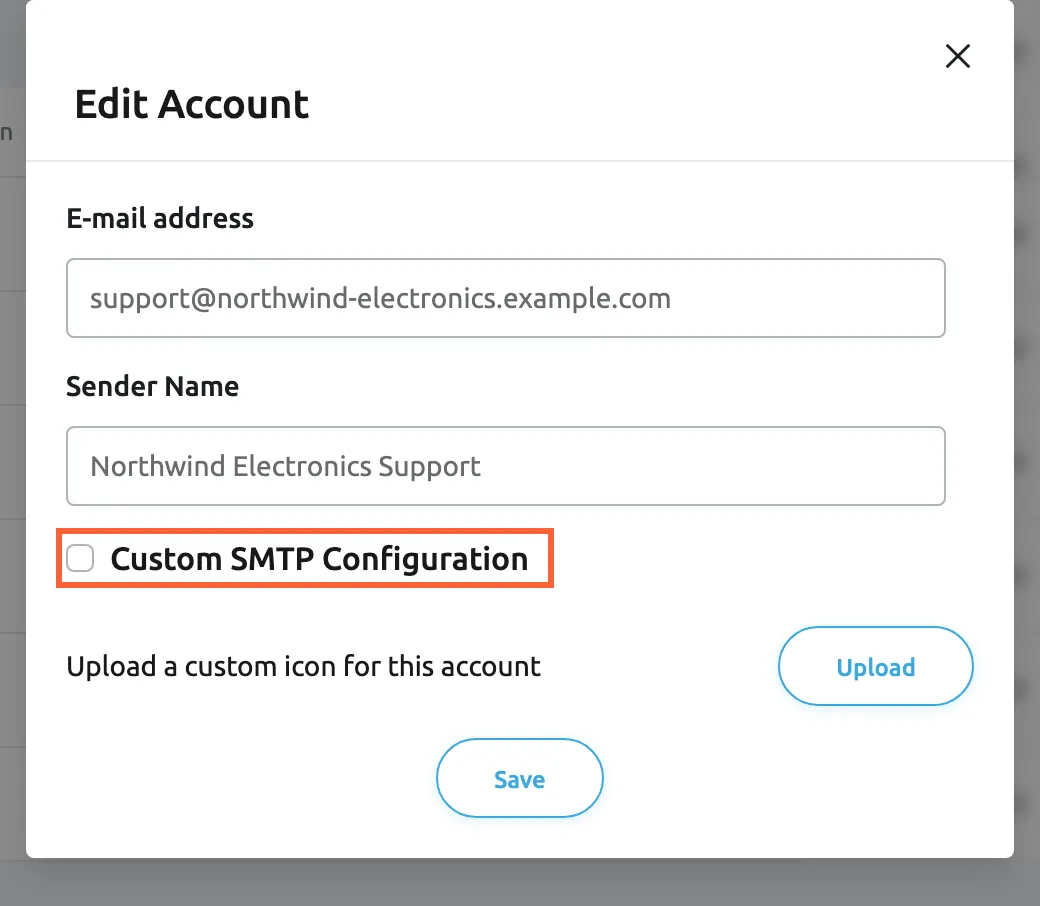Select the Edit Account heading
Image resolution: width=1040 pixels, height=906 pixels.
pyautogui.click(x=192, y=104)
